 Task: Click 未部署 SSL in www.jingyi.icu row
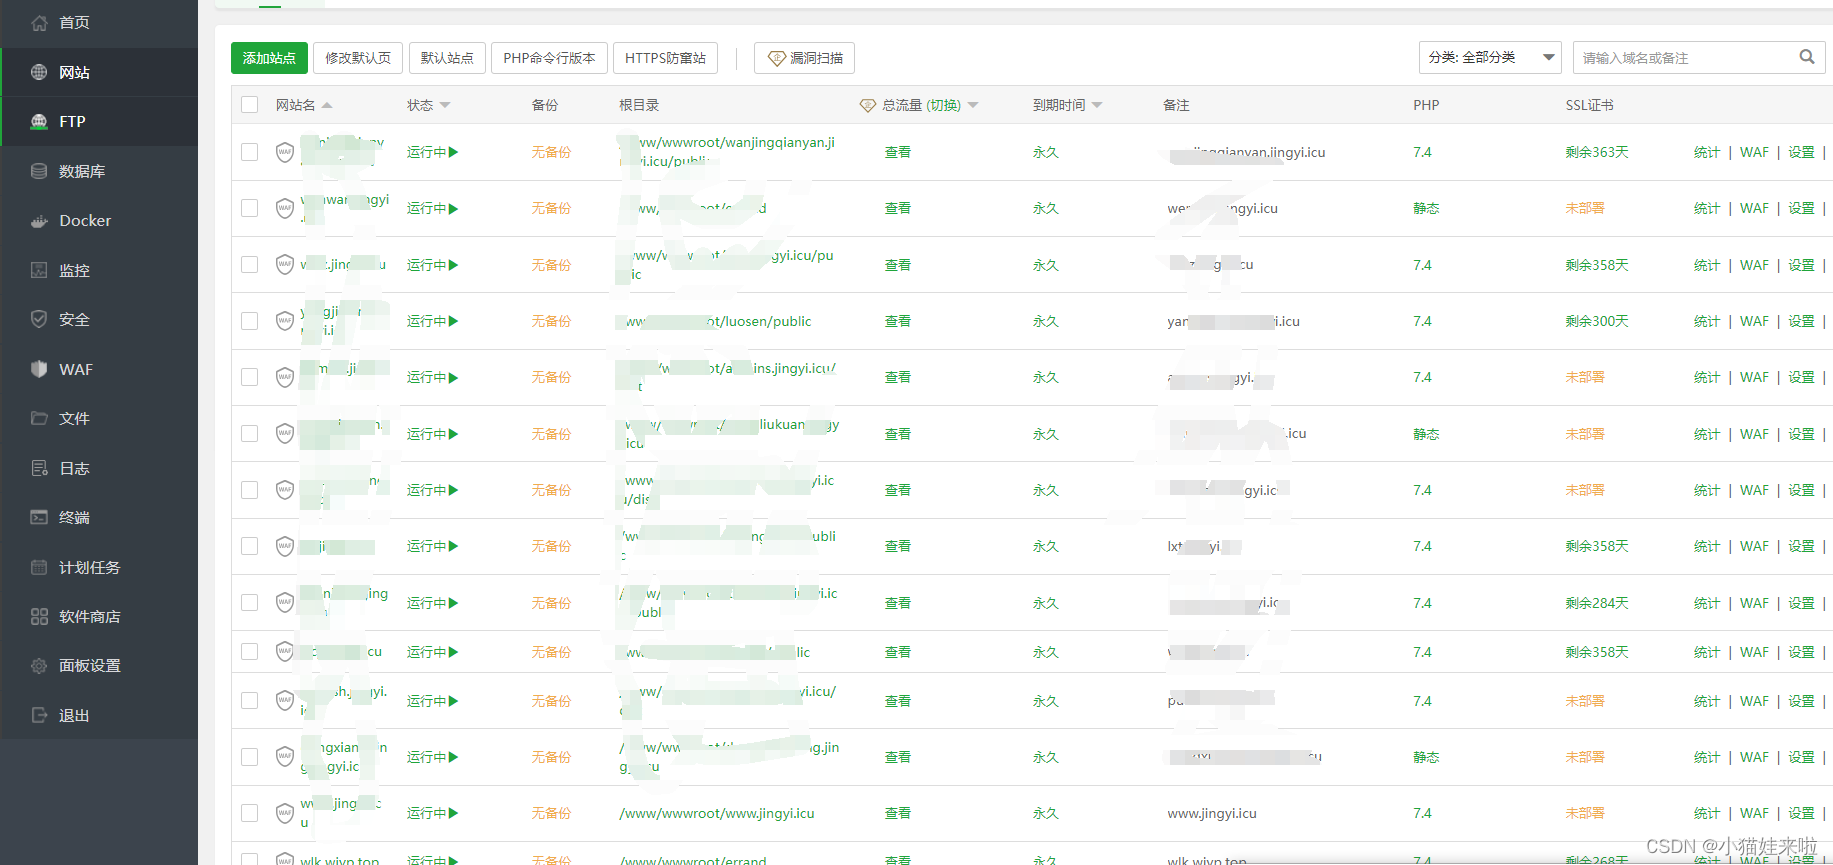coord(1585,813)
